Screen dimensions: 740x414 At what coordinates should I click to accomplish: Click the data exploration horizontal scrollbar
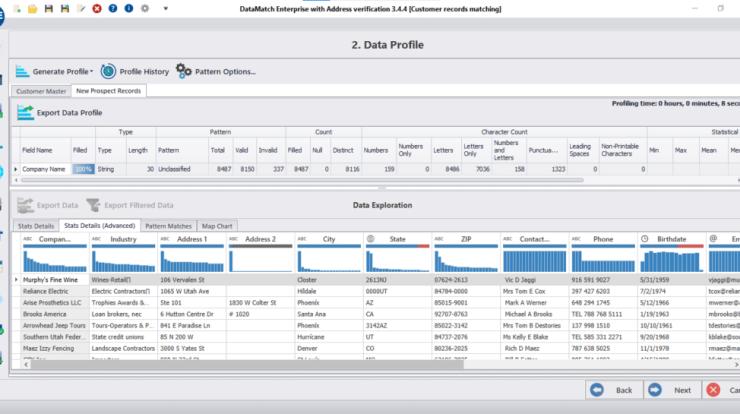[x=247, y=364]
